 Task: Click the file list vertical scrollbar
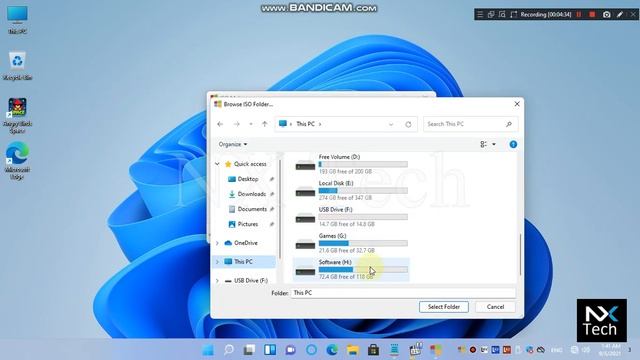coord(520,255)
